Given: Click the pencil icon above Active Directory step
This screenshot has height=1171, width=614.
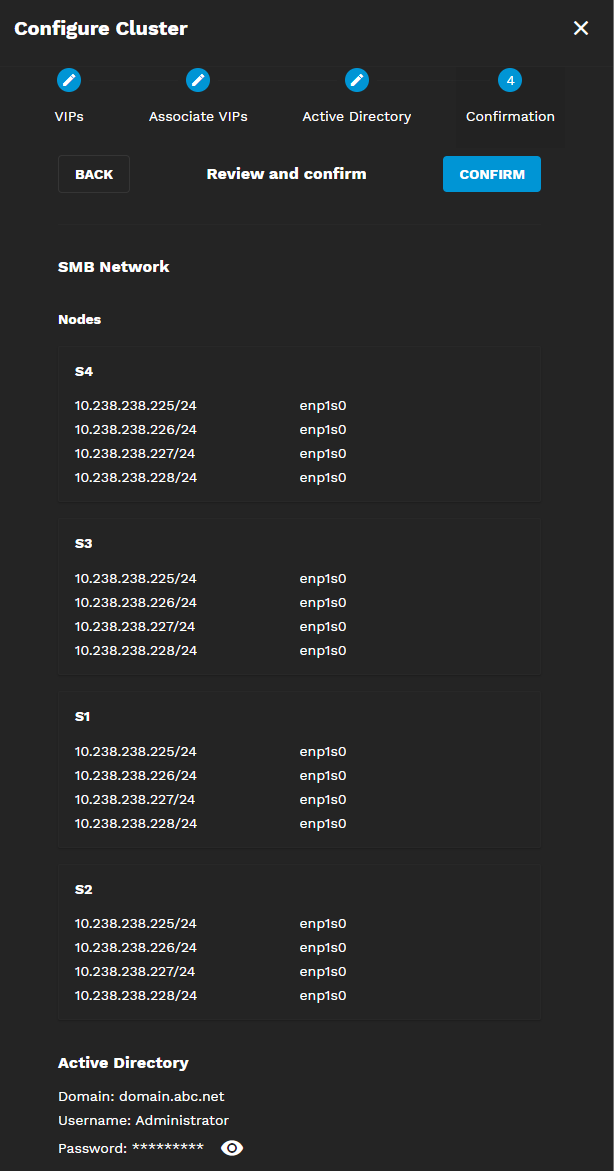Looking at the screenshot, I should [x=357, y=80].
